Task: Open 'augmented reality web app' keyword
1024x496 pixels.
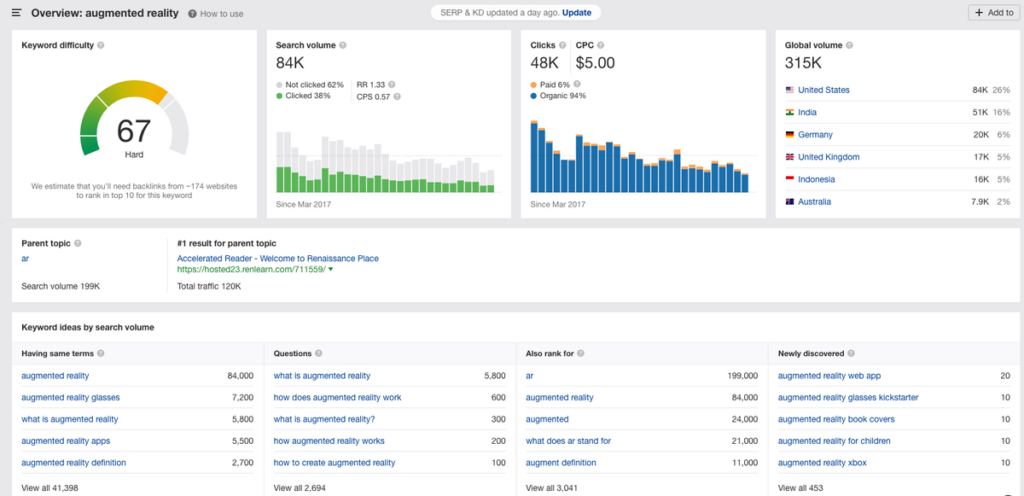Action: [829, 376]
